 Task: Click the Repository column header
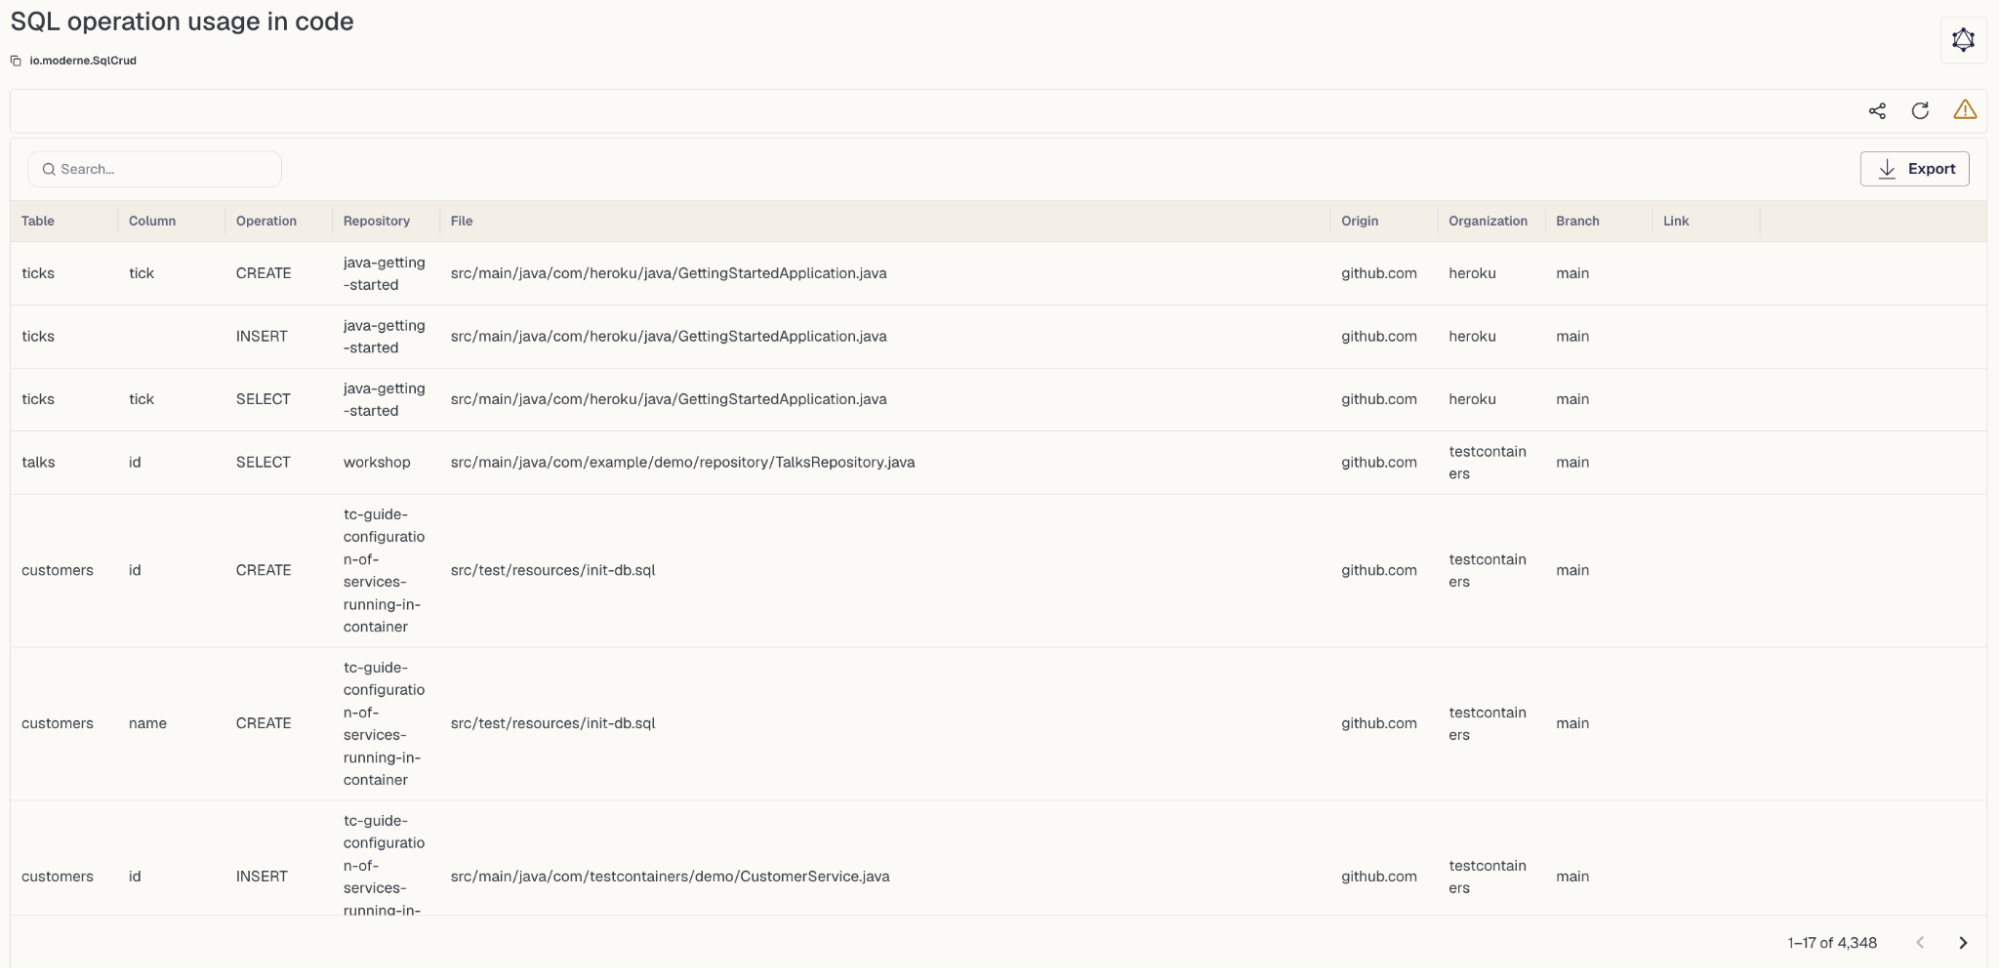[x=376, y=221]
